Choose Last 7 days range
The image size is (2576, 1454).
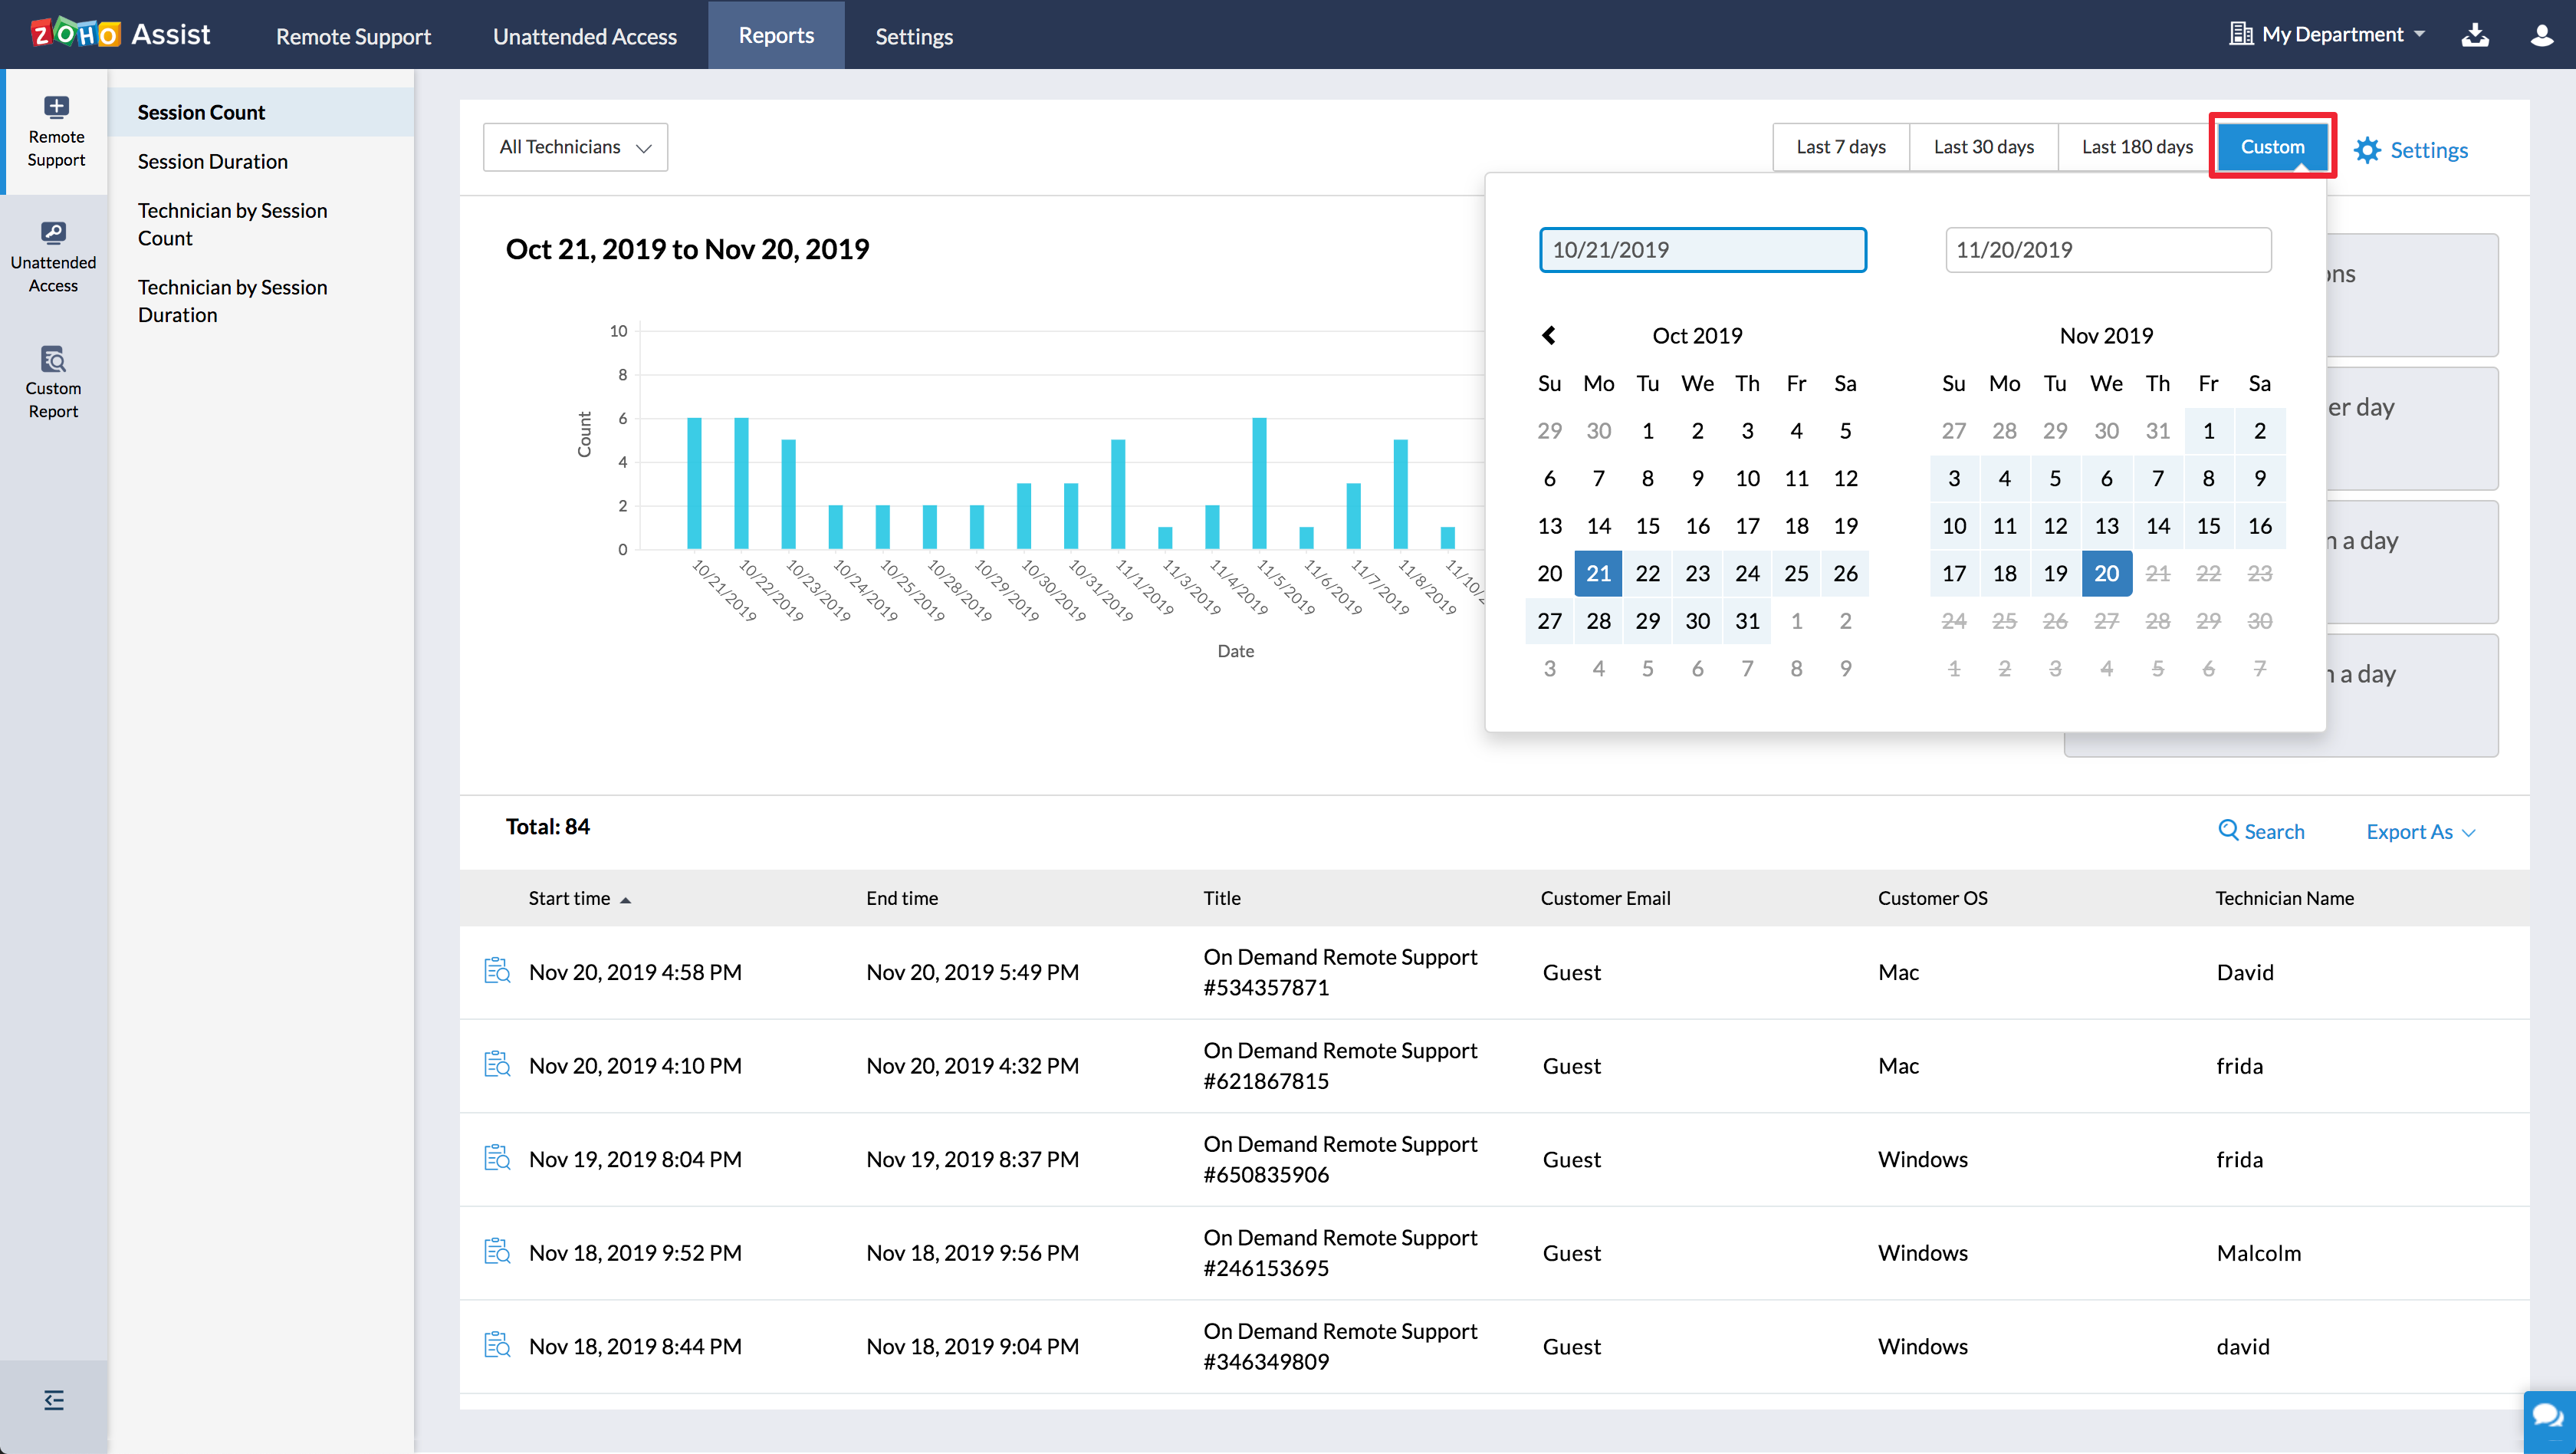pos(1840,147)
